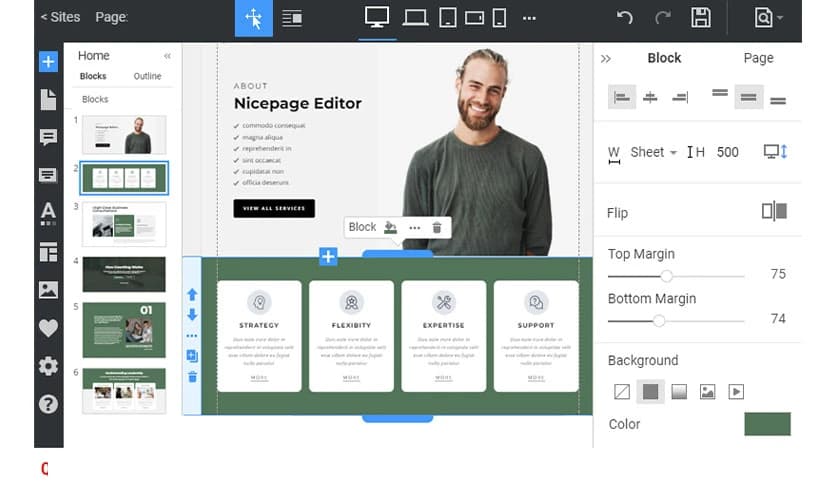The width and height of the screenshot is (836, 484).
Task: Align content to bottom
Action: (778, 100)
